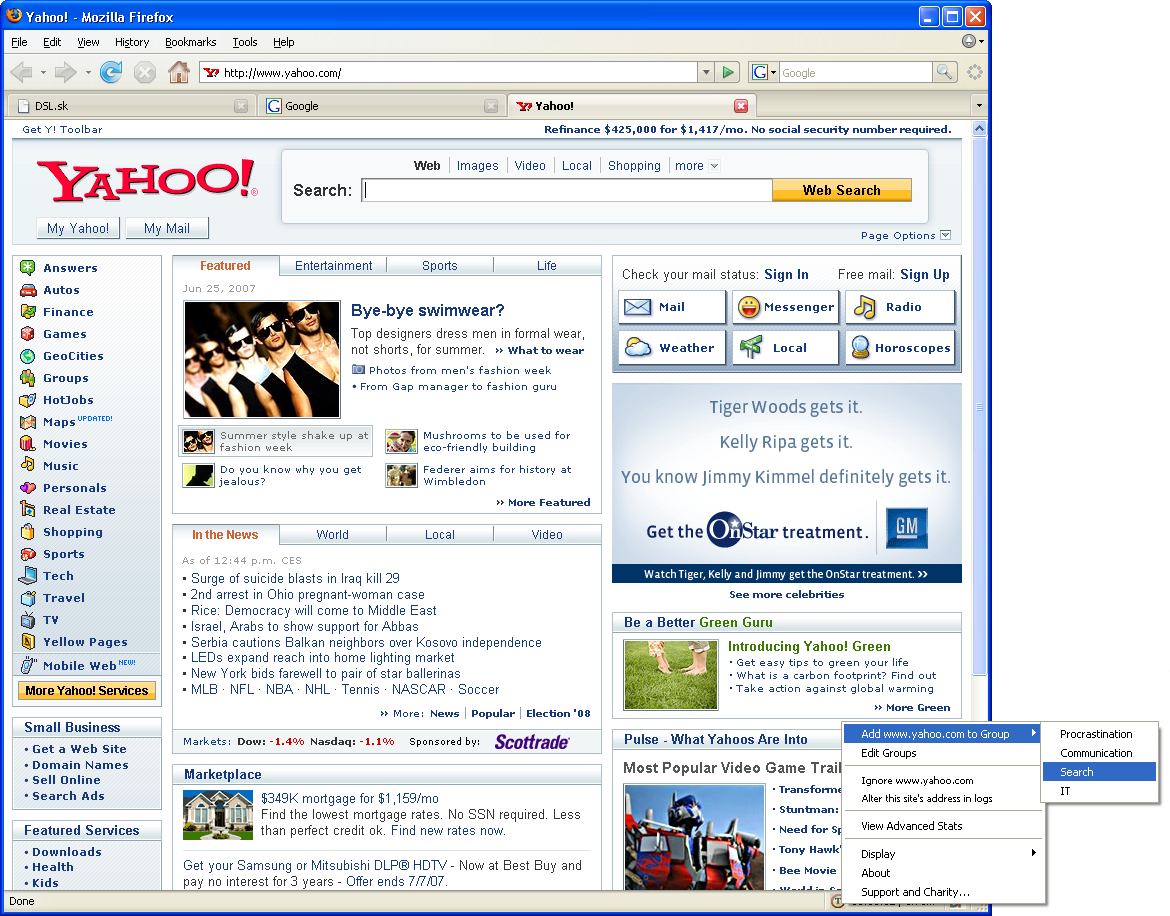Click the Autos car icon
1170x916 pixels.
pyautogui.click(x=28, y=290)
